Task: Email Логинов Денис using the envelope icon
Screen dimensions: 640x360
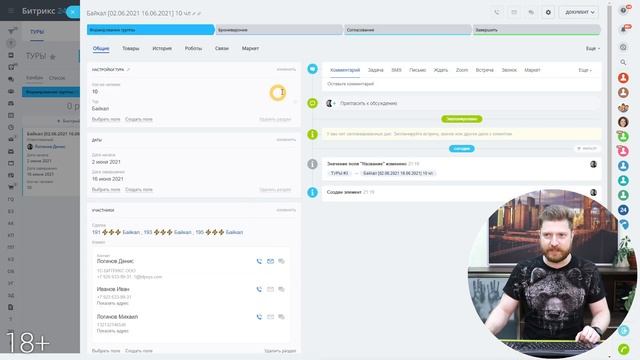Action: [x=270, y=261]
